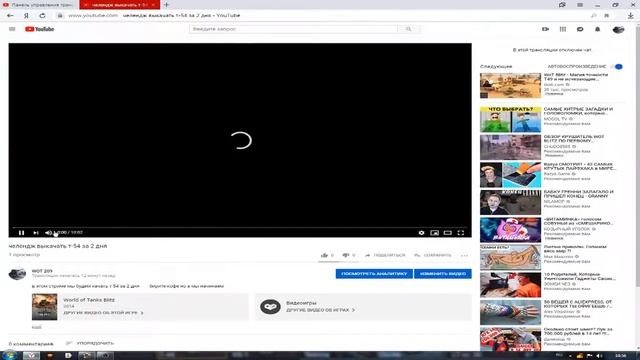This screenshot has width=640, height=360.
Task: Click the video title челендж выкачать т-54
Action: 58,246
